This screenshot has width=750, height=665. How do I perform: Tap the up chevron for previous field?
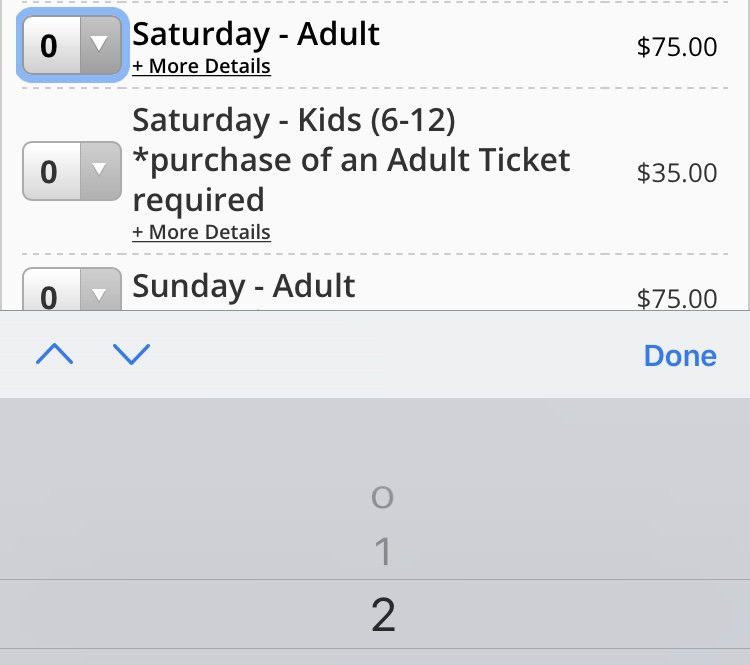coord(54,354)
